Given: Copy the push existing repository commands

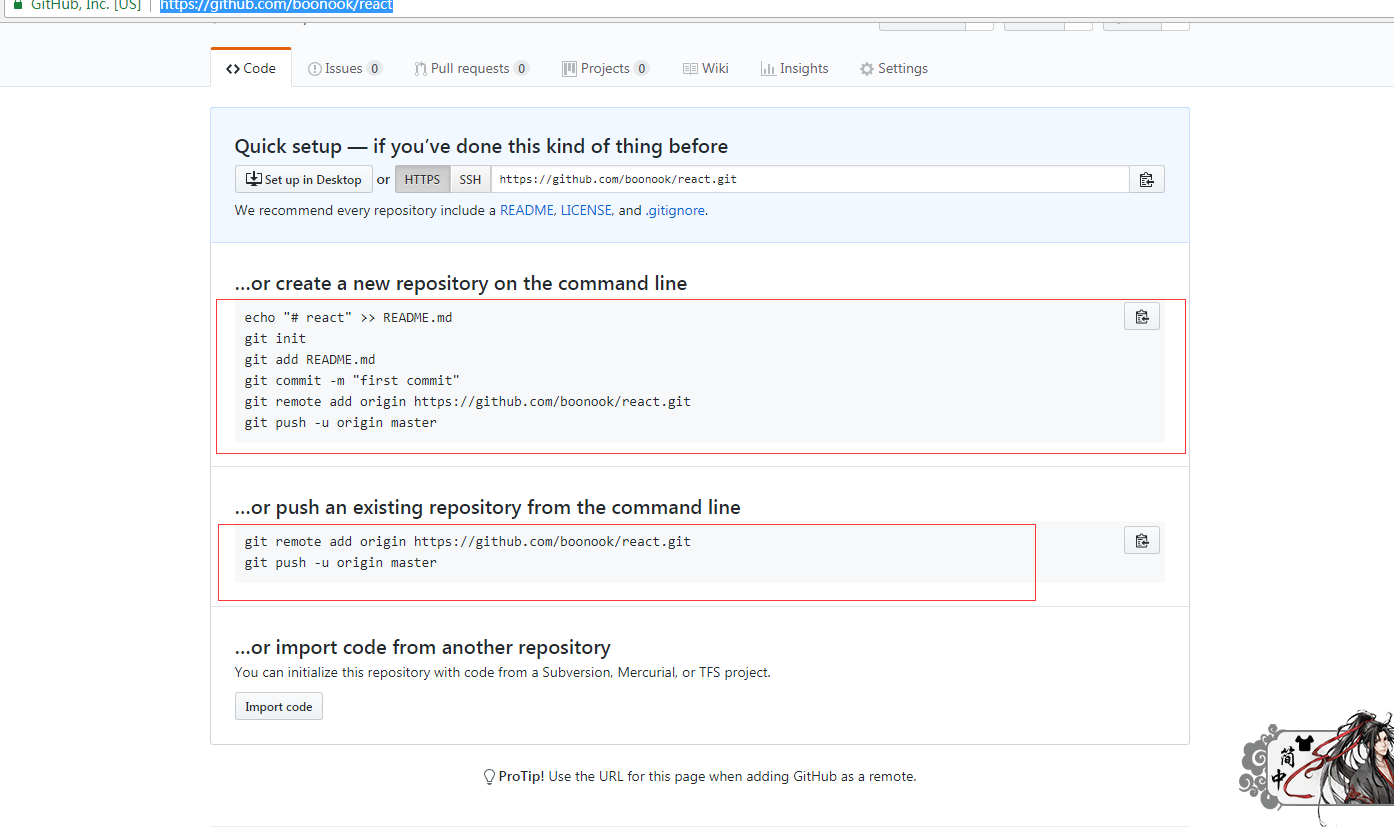Looking at the screenshot, I should (x=1142, y=541).
